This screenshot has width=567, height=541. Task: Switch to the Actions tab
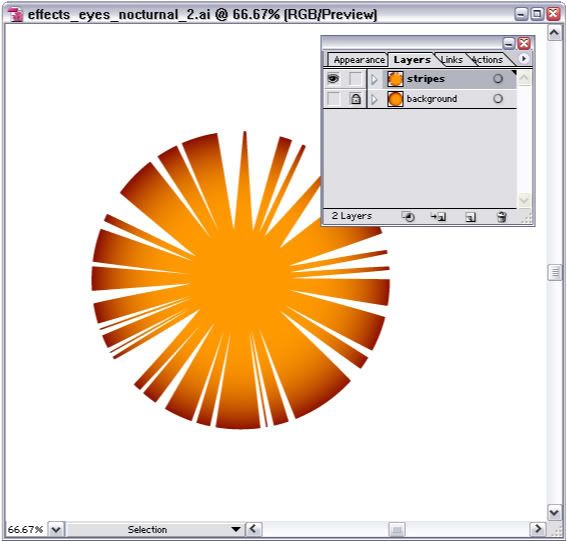pyautogui.click(x=488, y=60)
